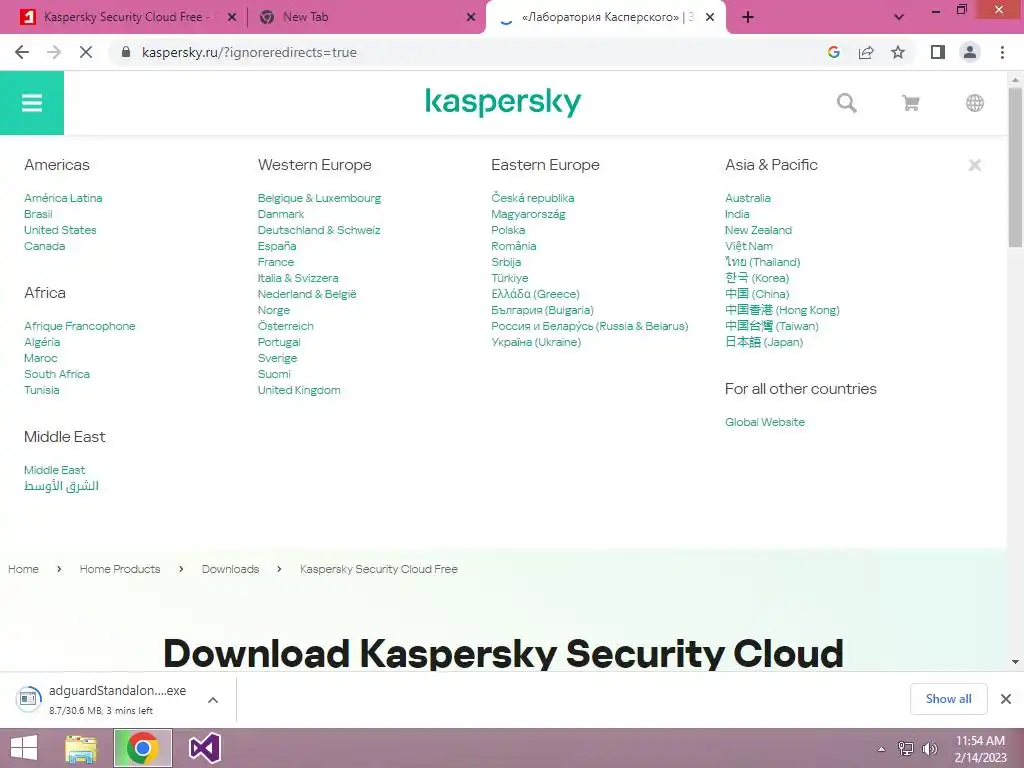1024x768 pixels.
Task: Open the shopping cart icon
Action: coord(910,103)
